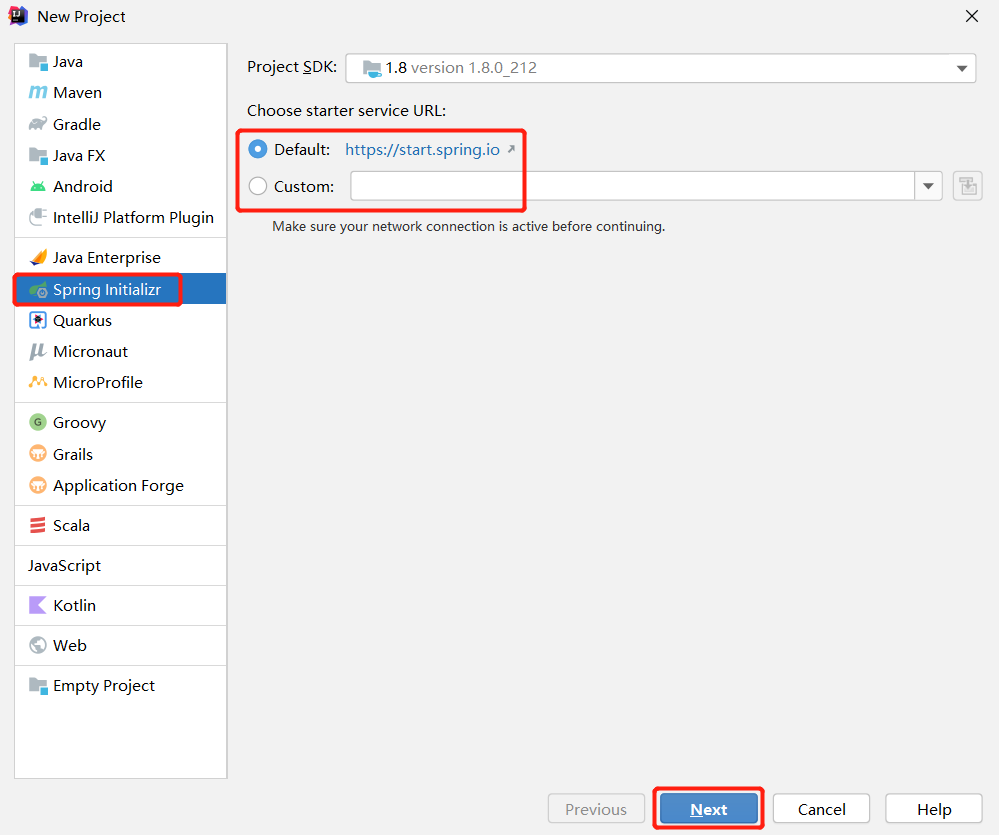This screenshot has height=835, width=999.
Task: Click the Spring Initializr leaf icon
Action: click(x=38, y=290)
